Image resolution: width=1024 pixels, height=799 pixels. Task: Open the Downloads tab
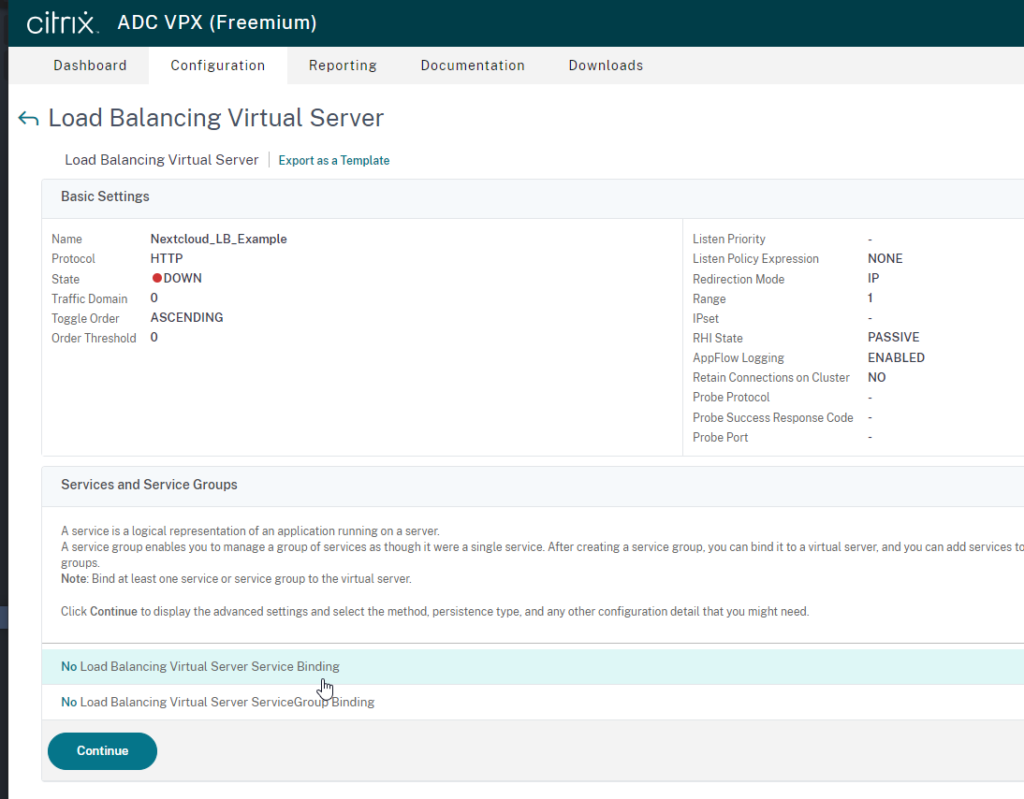pyautogui.click(x=605, y=65)
